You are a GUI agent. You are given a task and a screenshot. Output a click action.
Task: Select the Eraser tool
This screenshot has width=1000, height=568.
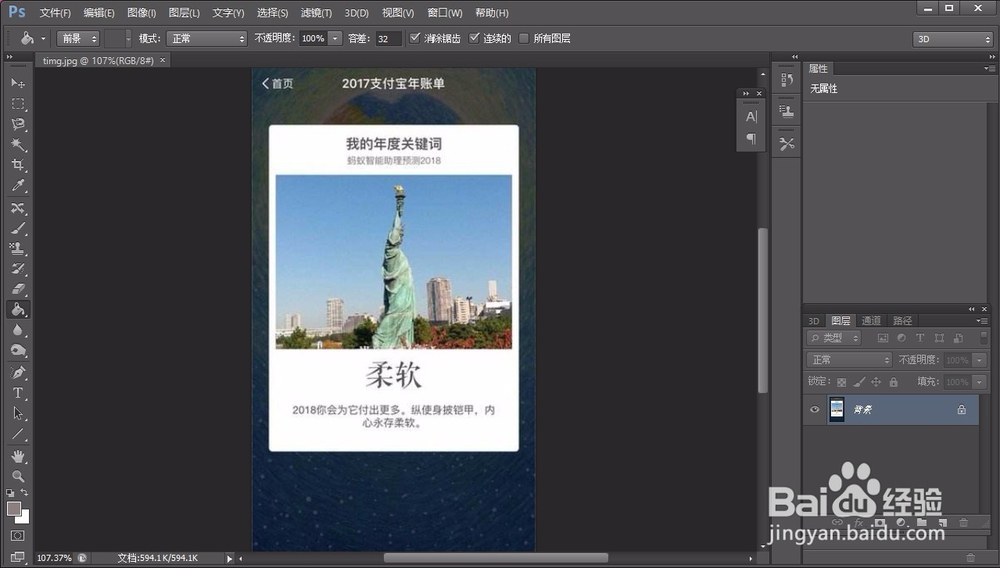[18, 289]
